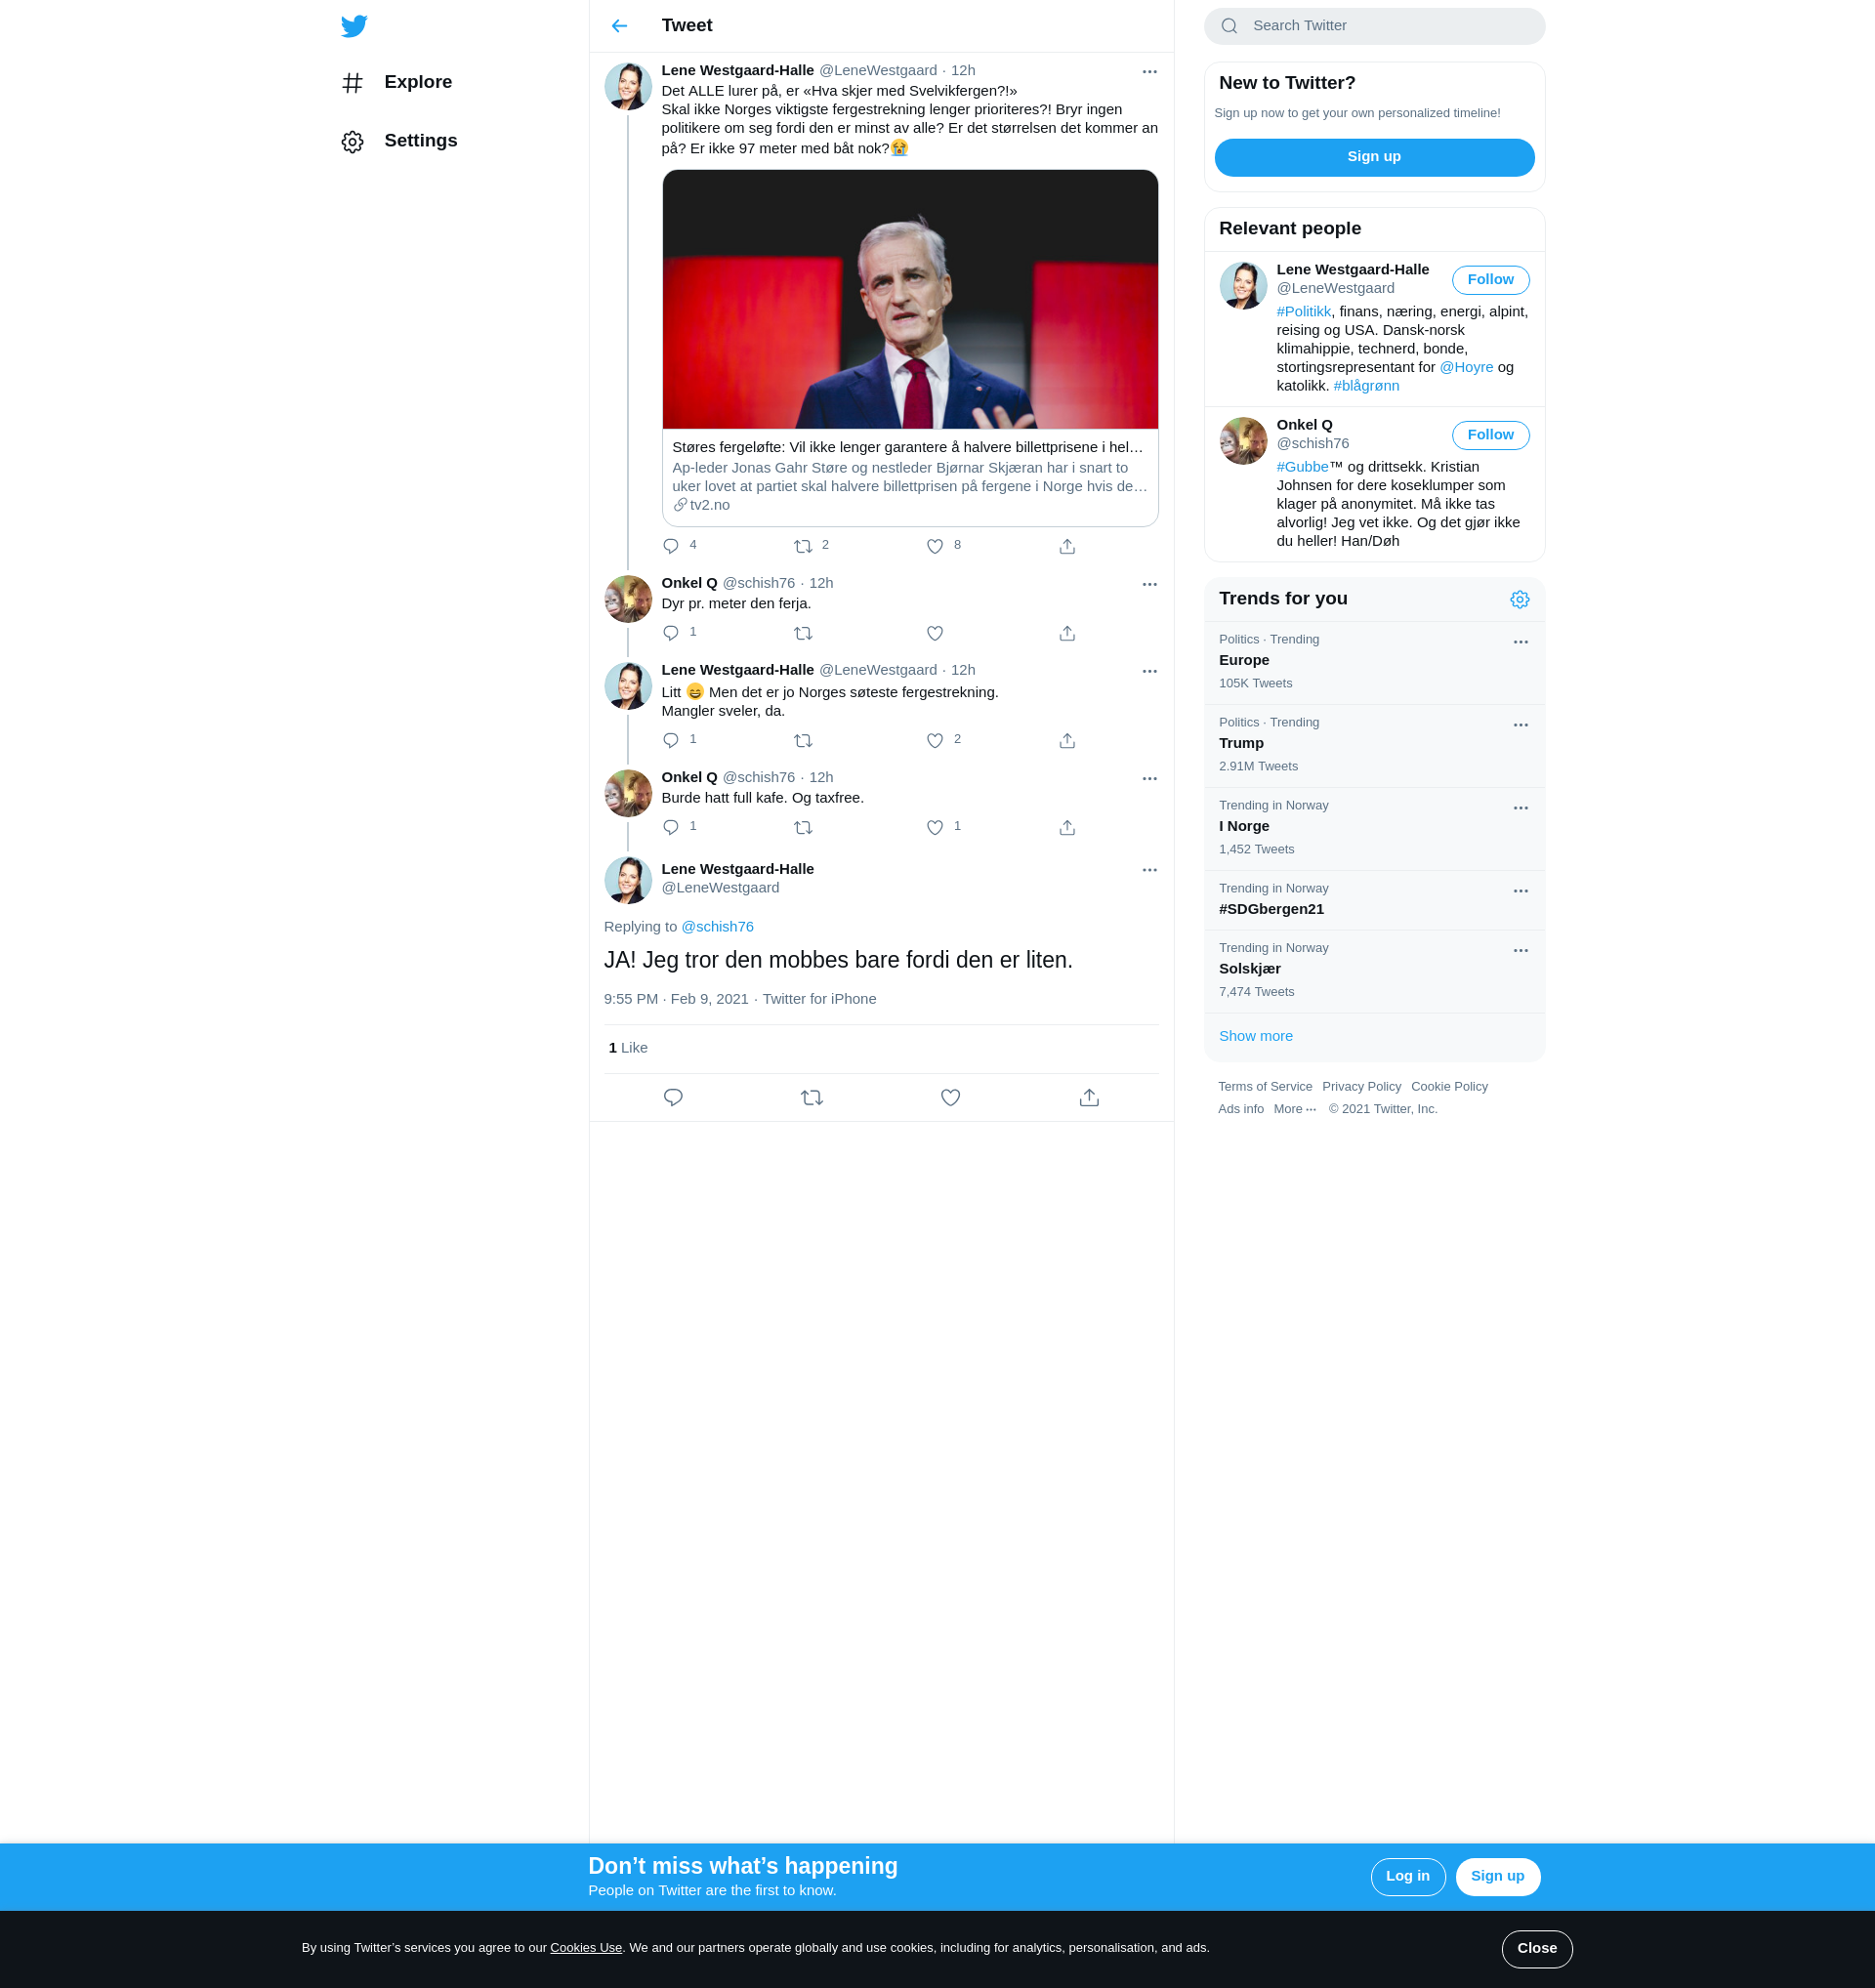1875x1988 pixels.
Task: Open Onkel Q's avatar in Relevant people
Action: (1243, 441)
